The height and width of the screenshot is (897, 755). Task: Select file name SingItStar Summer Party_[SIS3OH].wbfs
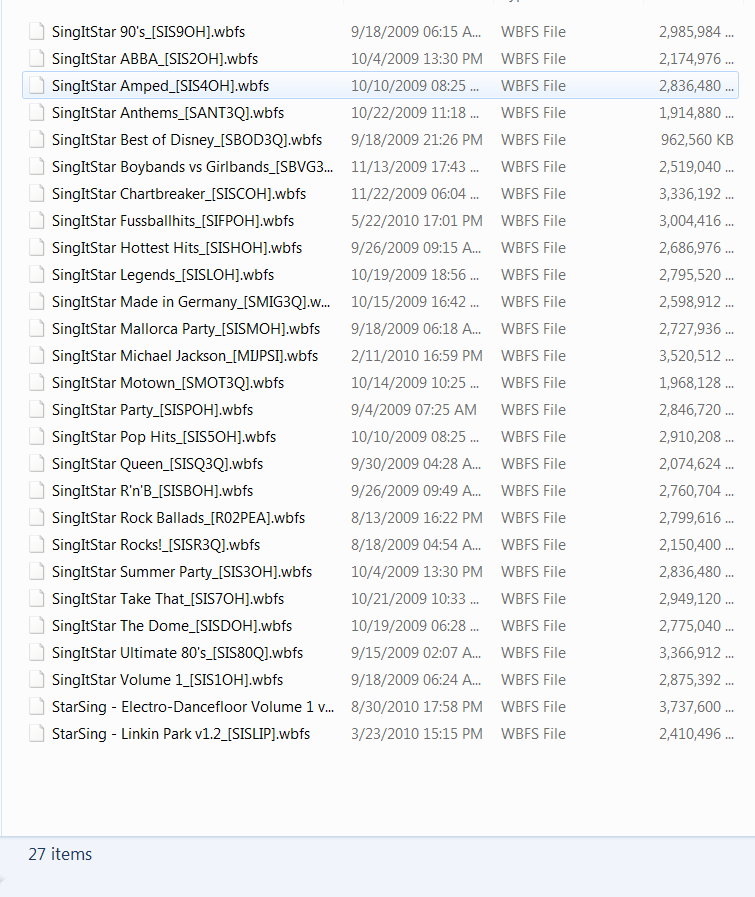pyautogui.click(x=182, y=572)
